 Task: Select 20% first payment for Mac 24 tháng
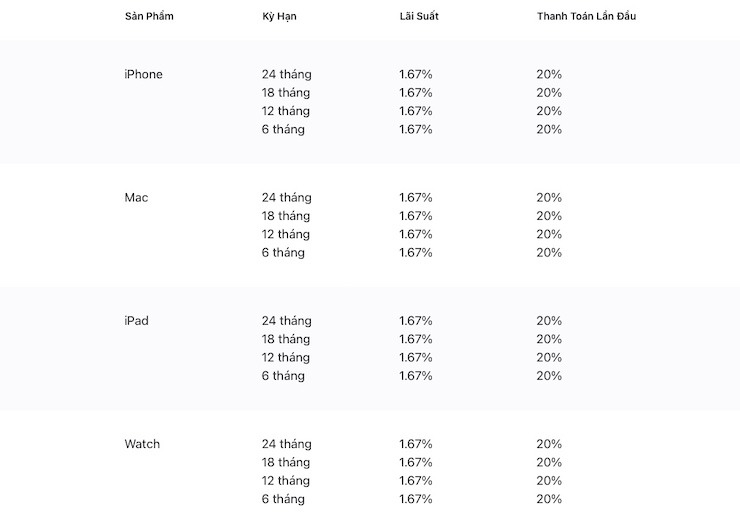(549, 198)
